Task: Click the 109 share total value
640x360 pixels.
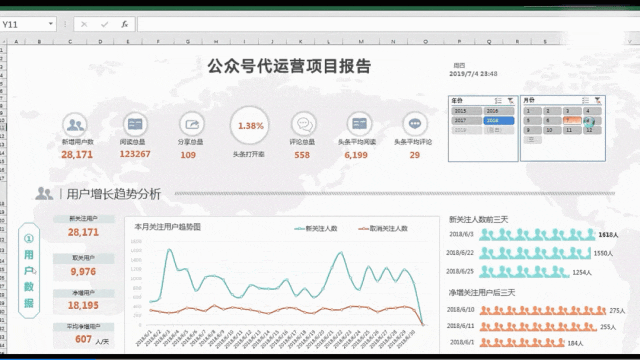Action: tap(188, 155)
